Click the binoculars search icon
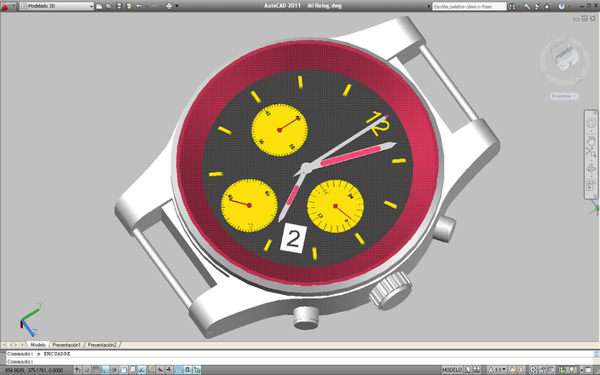 [512, 6]
